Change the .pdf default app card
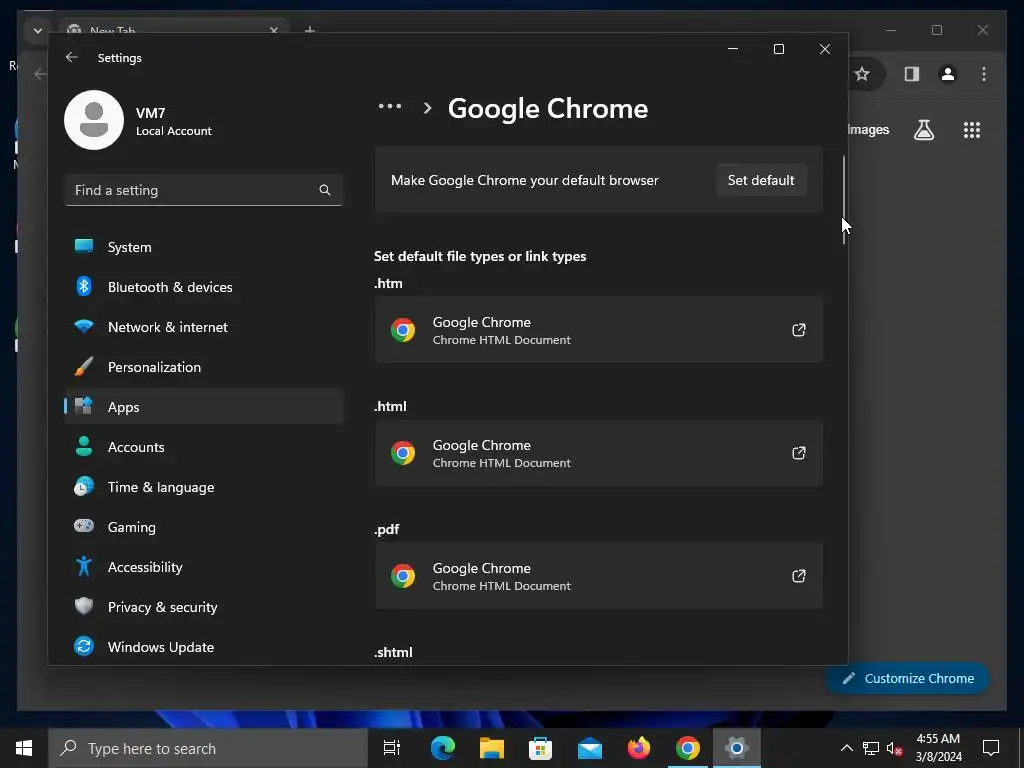 pos(598,576)
